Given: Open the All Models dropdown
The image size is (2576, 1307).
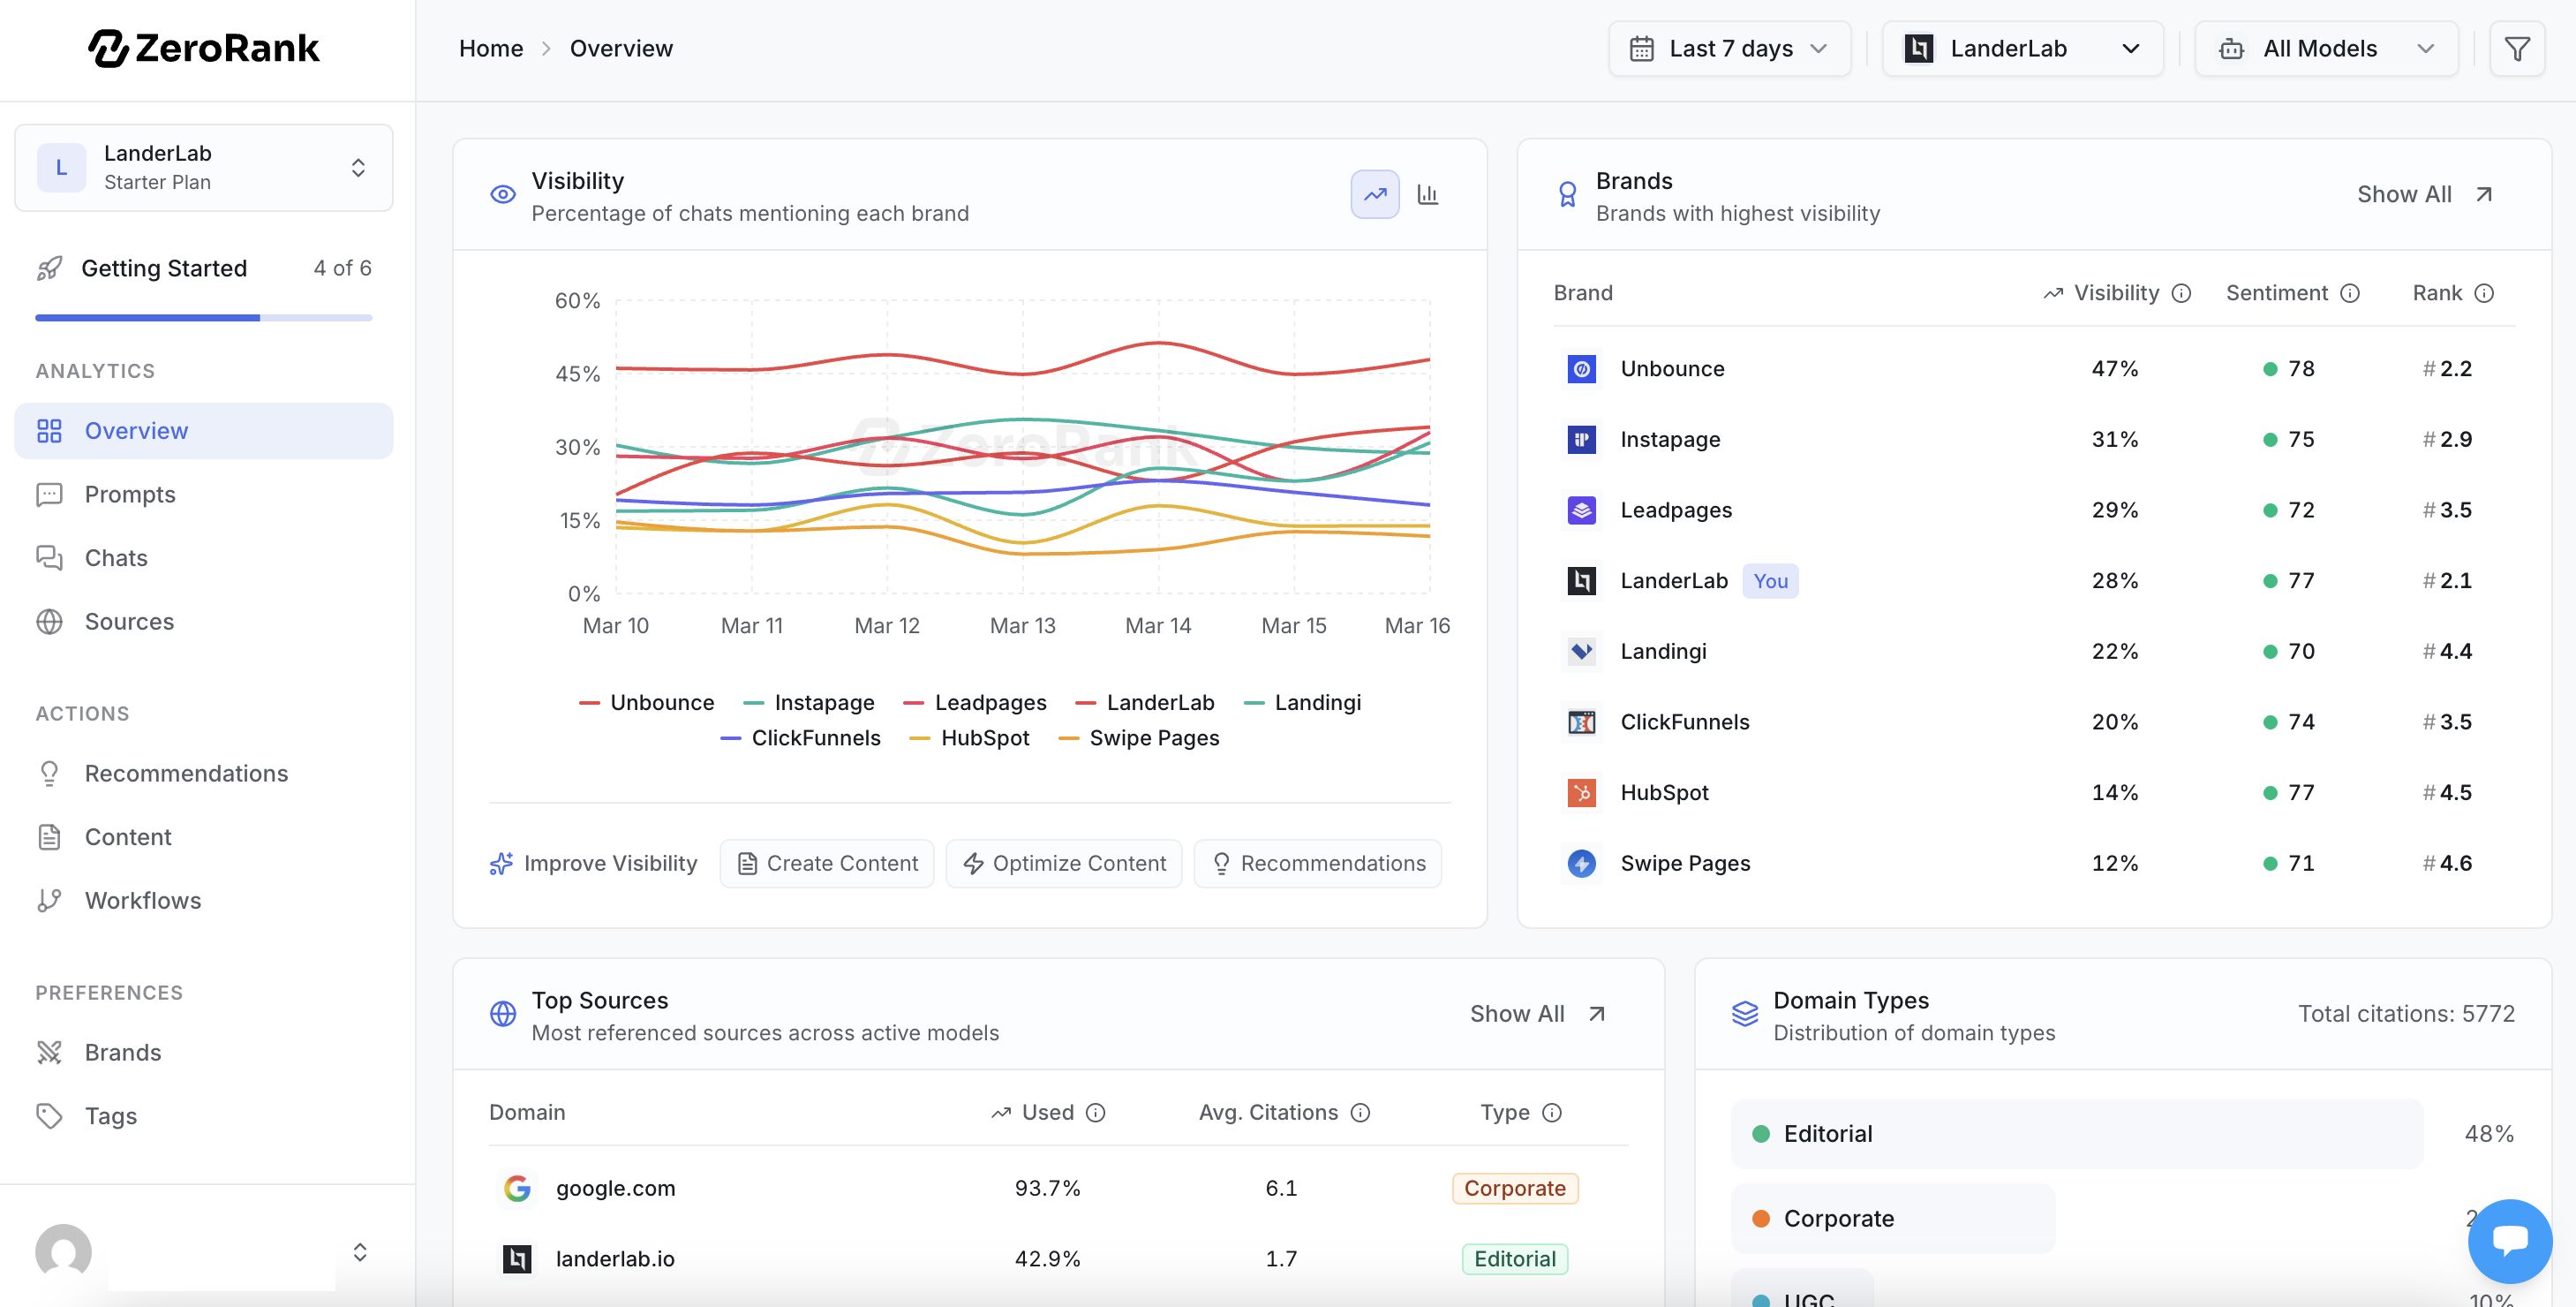Looking at the screenshot, I should (2325, 49).
